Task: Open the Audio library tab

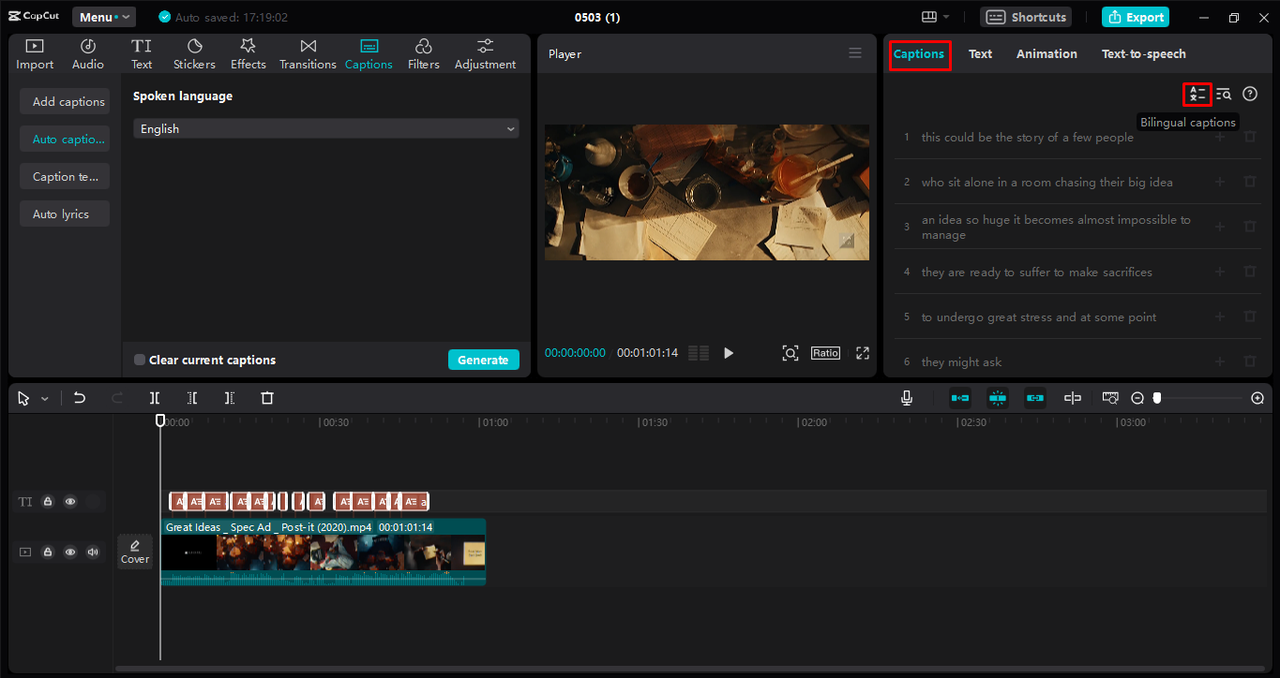Action: tap(88, 54)
